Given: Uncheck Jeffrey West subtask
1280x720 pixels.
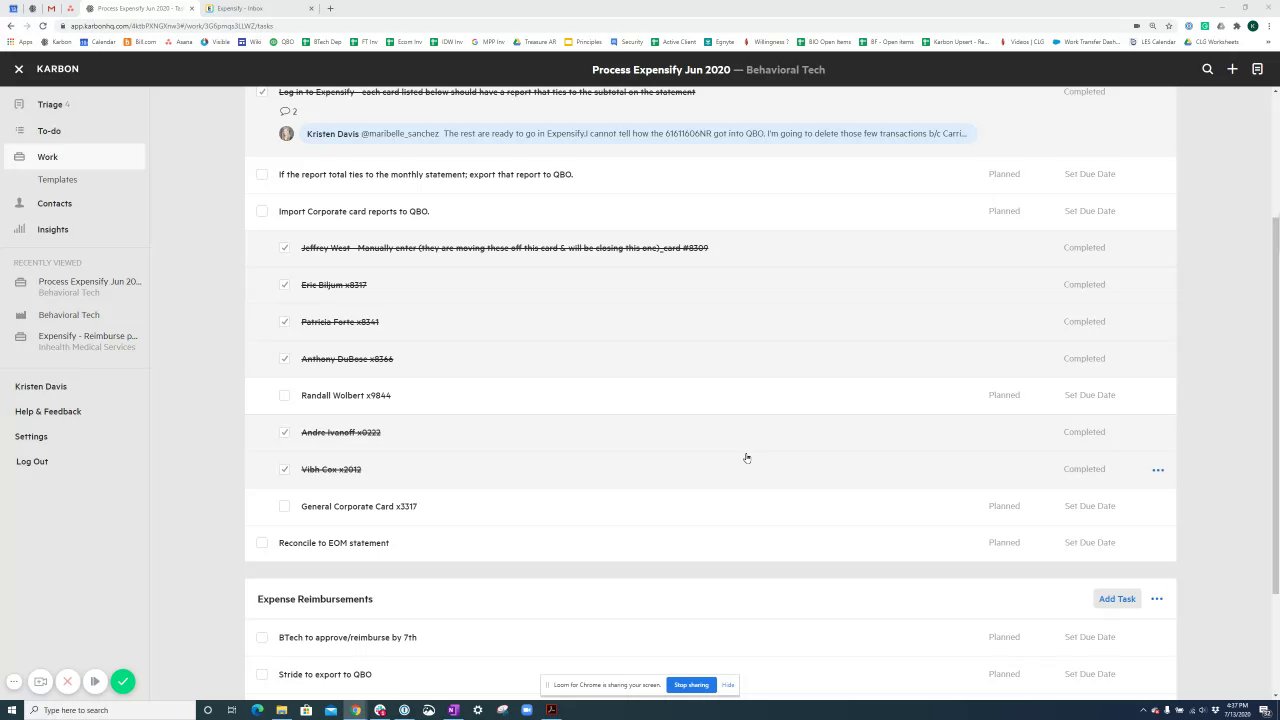Looking at the screenshot, I should 285,248.
